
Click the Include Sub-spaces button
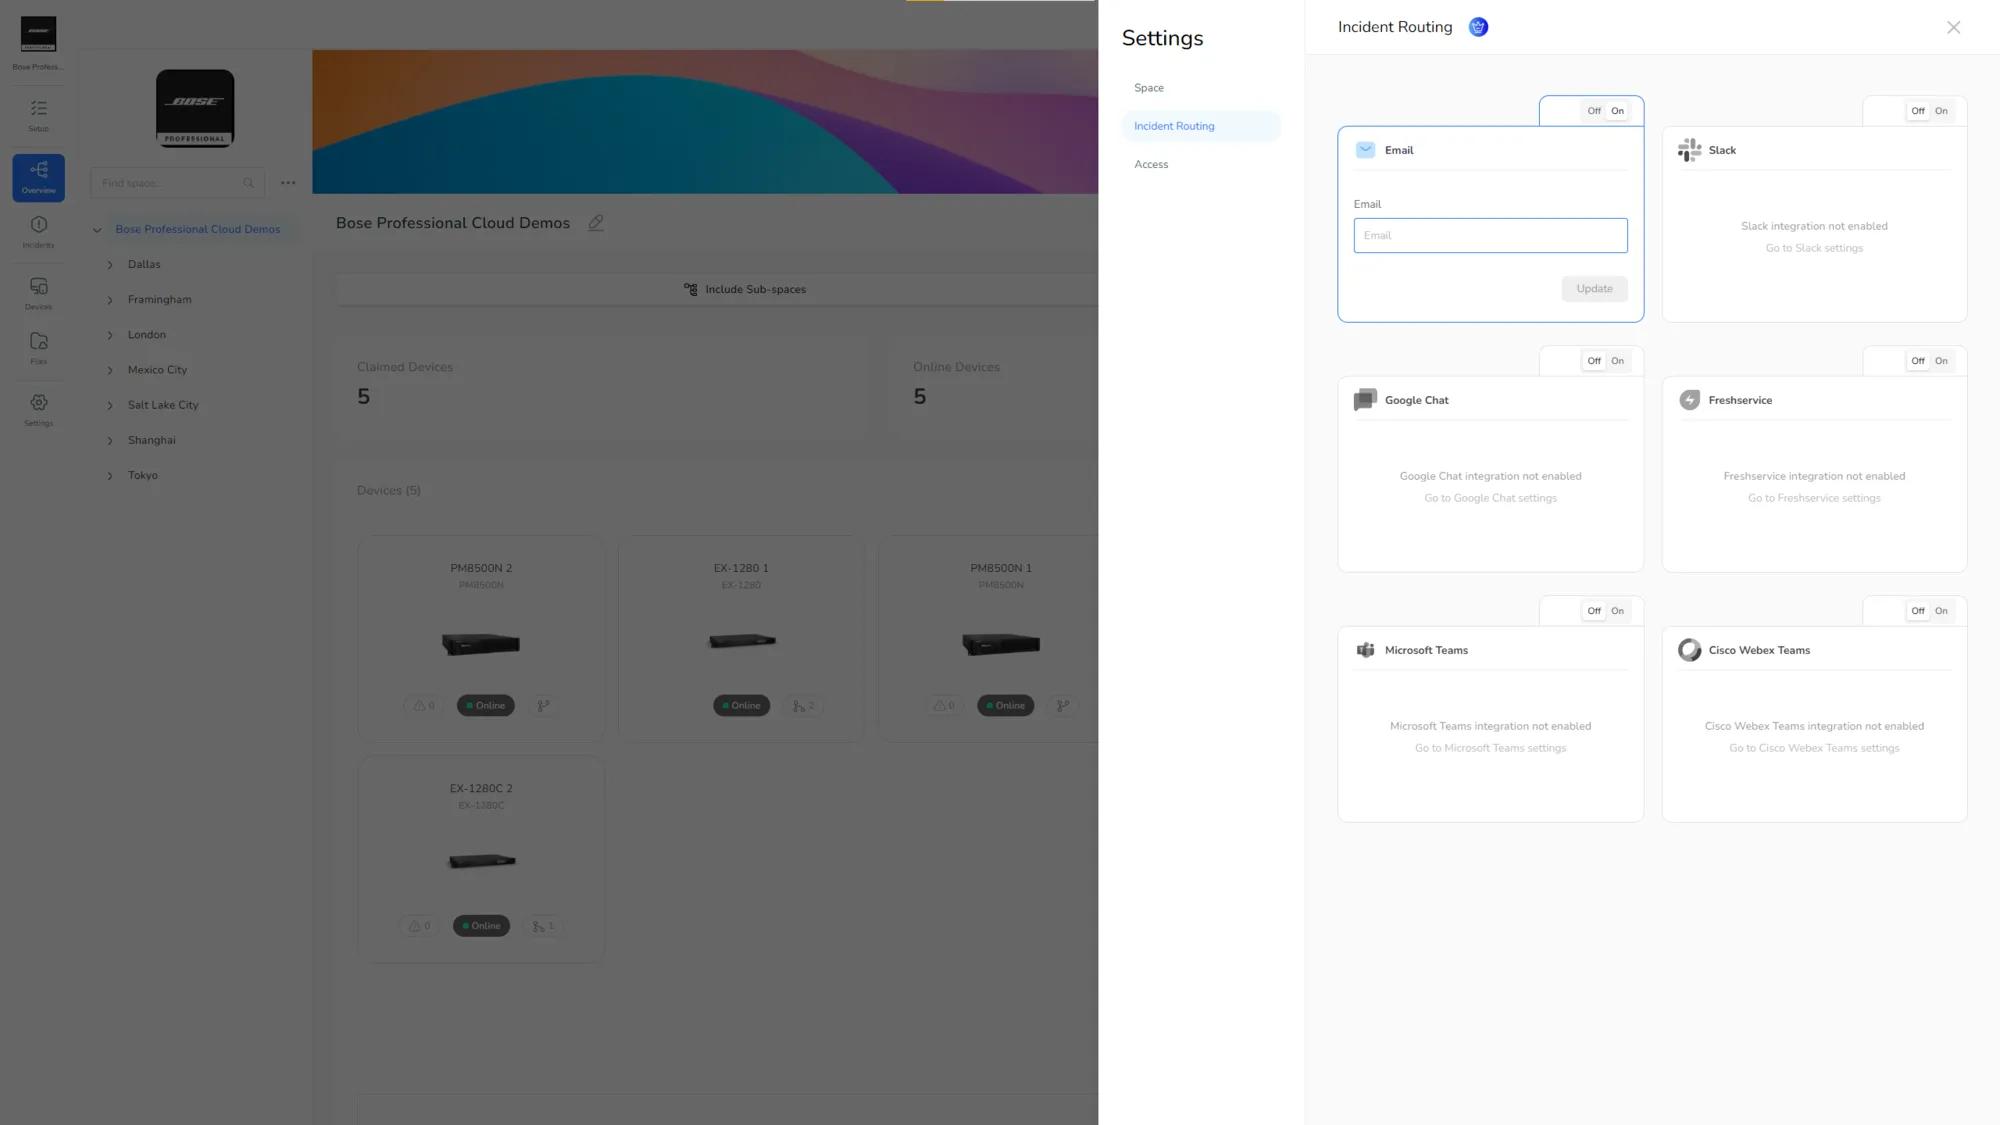click(745, 289)
